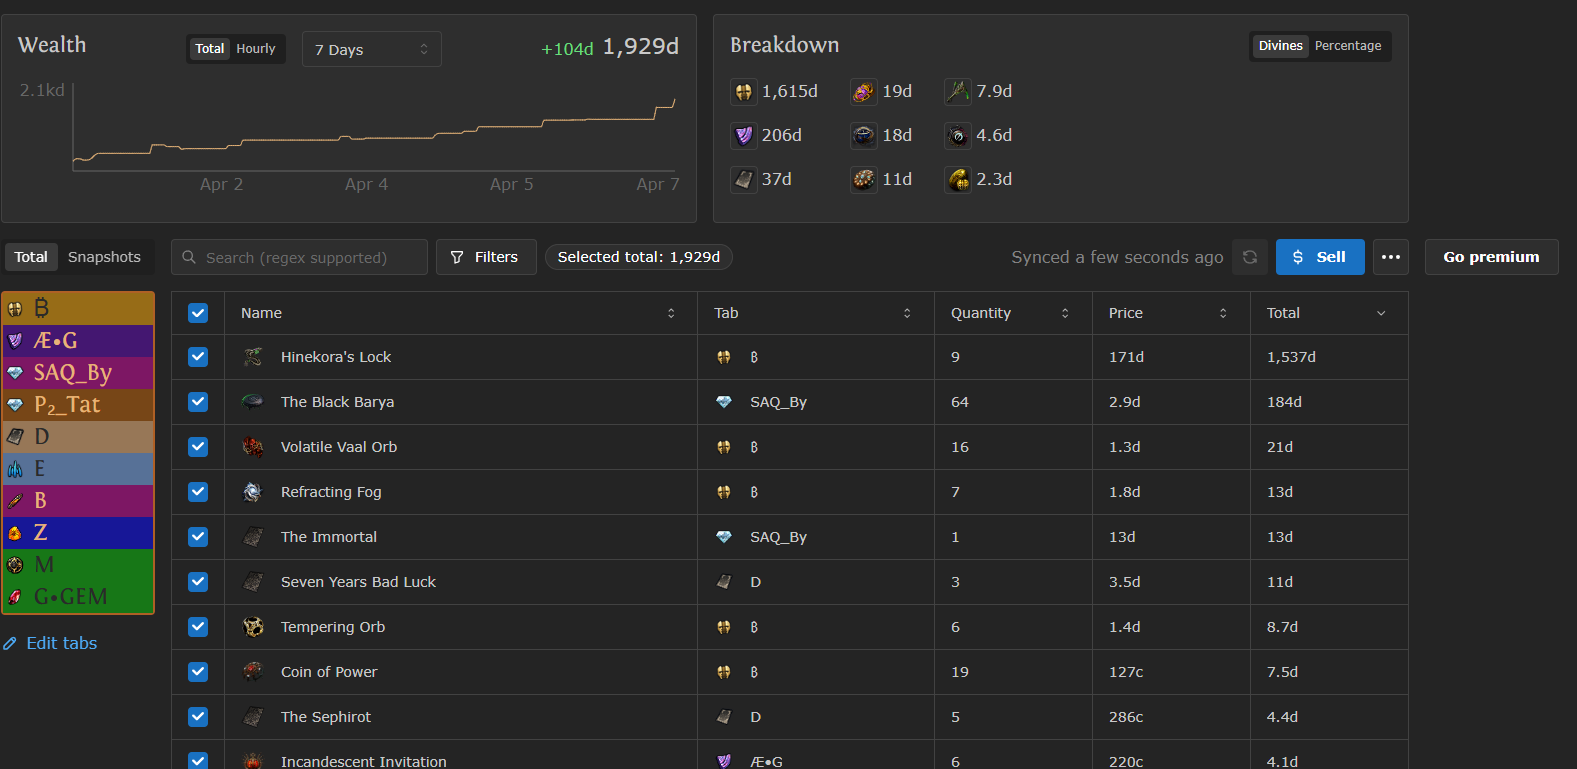Click the Go premium button
Viewport: 1577px width, 769px height.
pos(1491,257)
